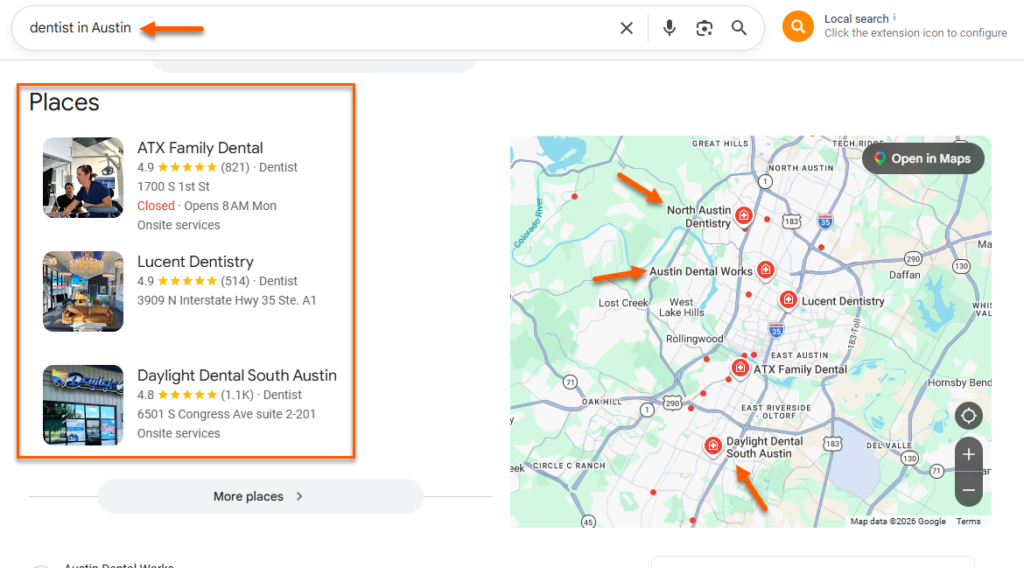
Task: Click the 'Rollingwood' map label
Action: 694,339
